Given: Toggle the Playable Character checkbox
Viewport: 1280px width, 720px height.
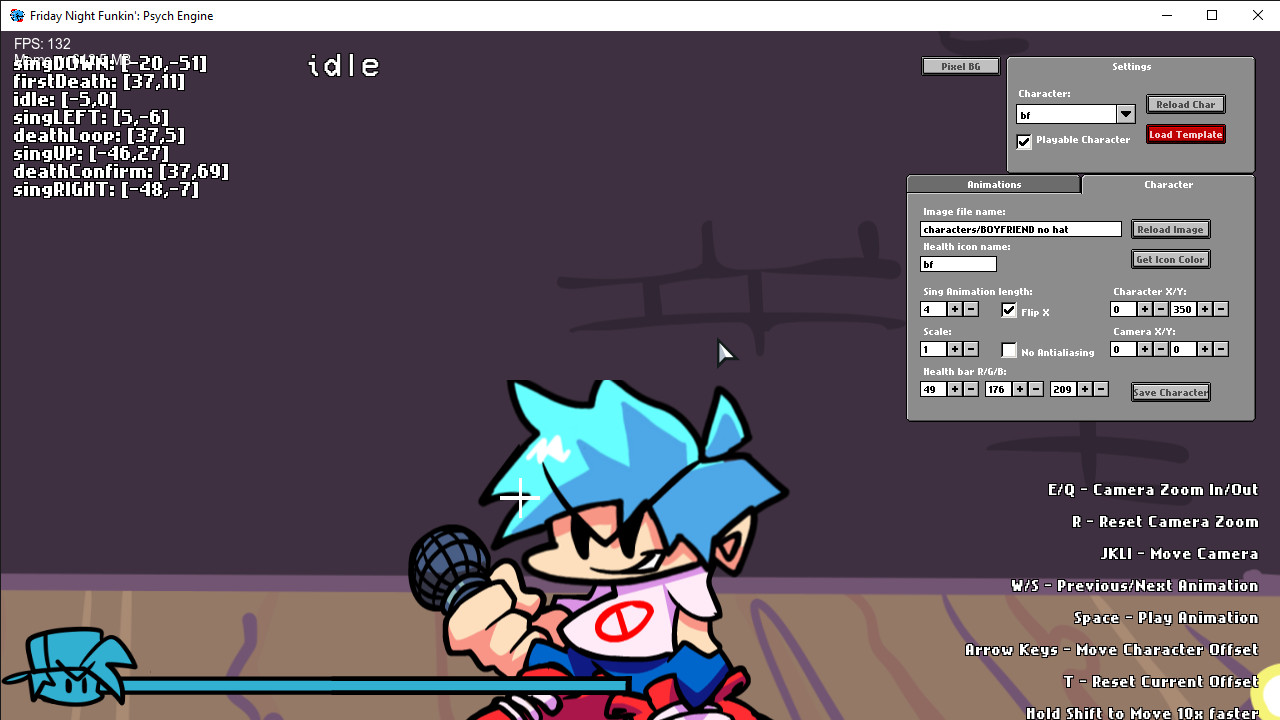Looking at the screenshot, I should (1024, 141).
